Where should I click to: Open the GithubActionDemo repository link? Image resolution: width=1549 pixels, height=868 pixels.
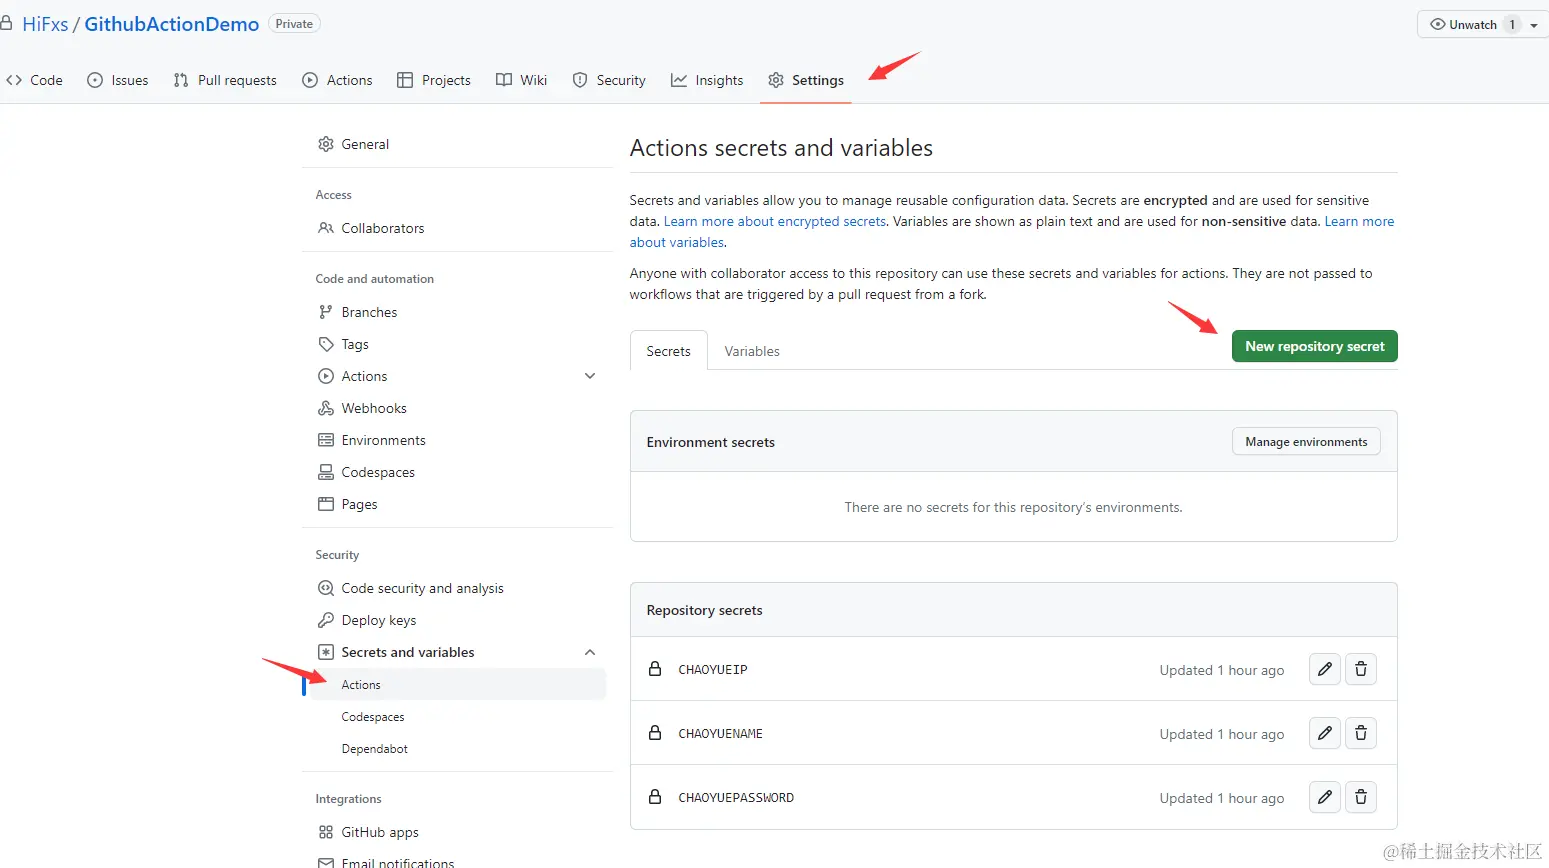click(x=172, y=24)
